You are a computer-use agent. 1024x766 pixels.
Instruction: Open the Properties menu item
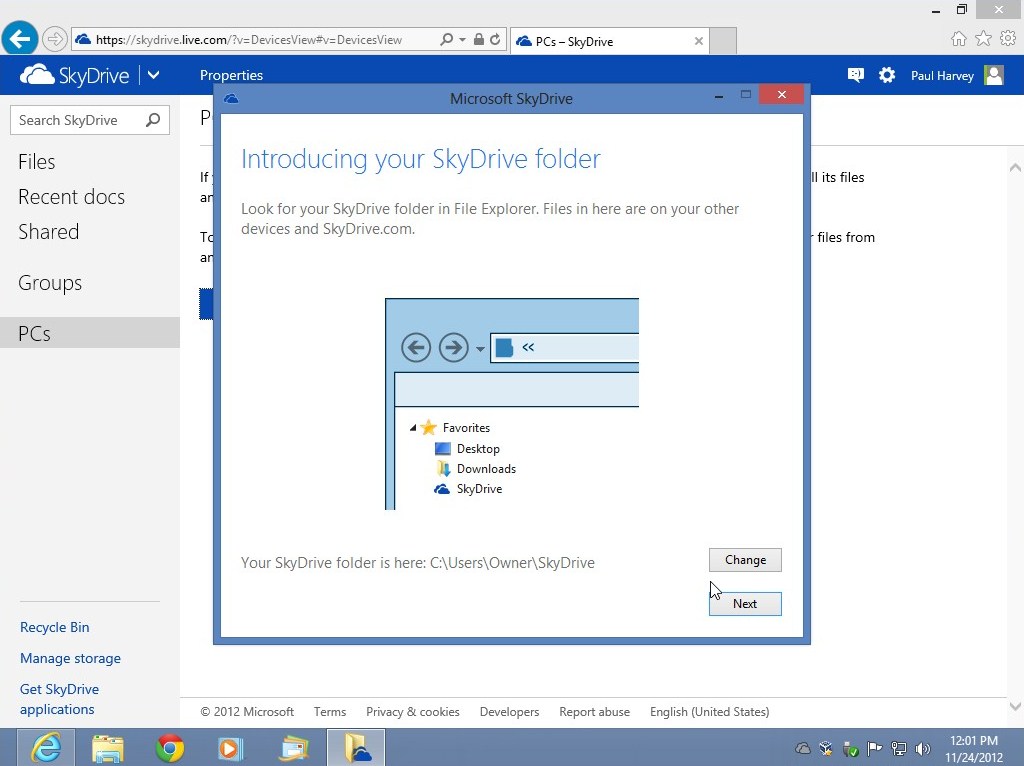(231, 75)
